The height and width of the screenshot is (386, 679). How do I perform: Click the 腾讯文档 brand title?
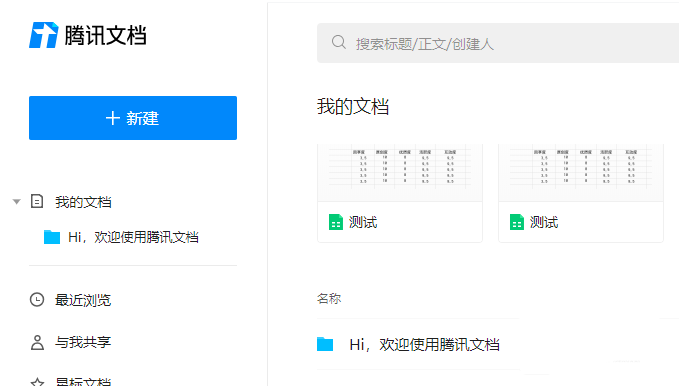[x=106, y=35]
